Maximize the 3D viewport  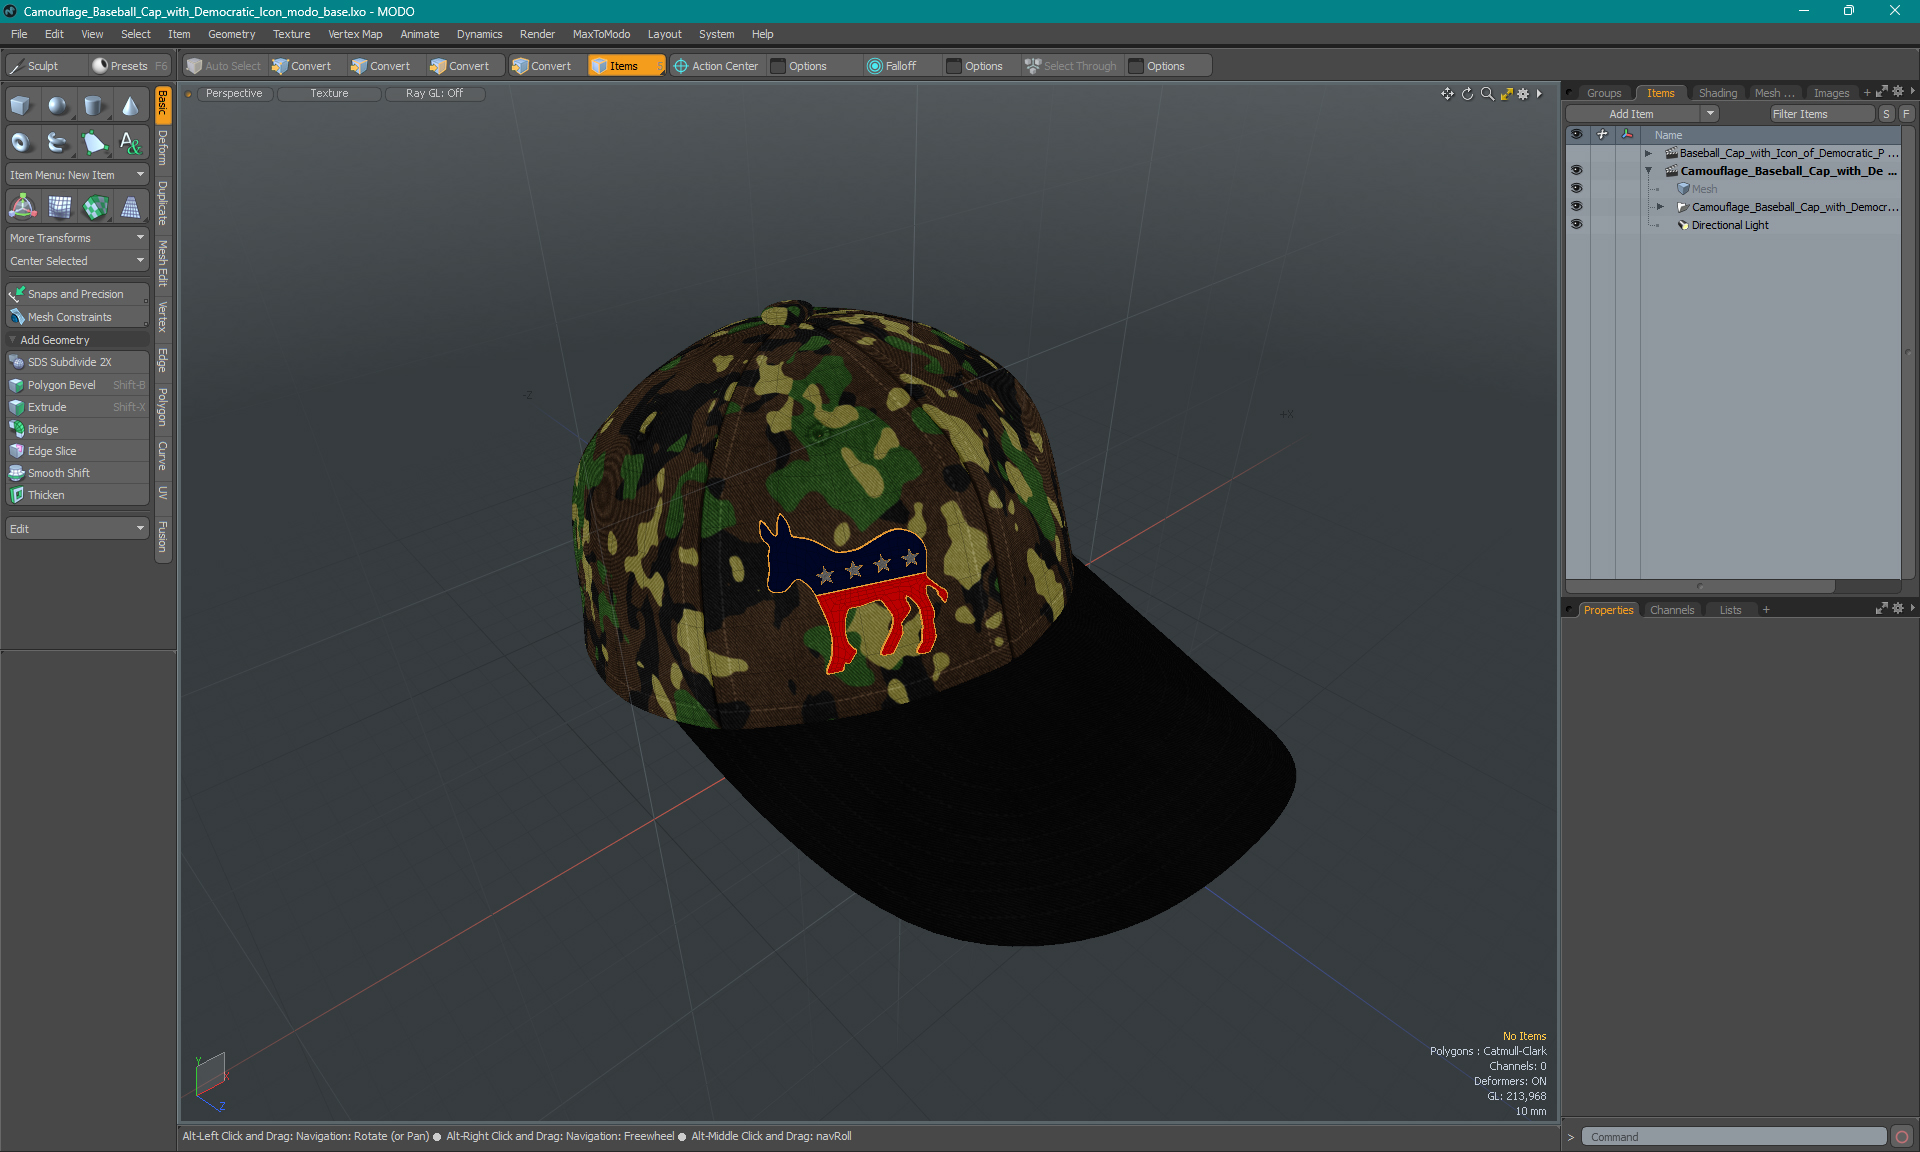(x=1507, y=94)
